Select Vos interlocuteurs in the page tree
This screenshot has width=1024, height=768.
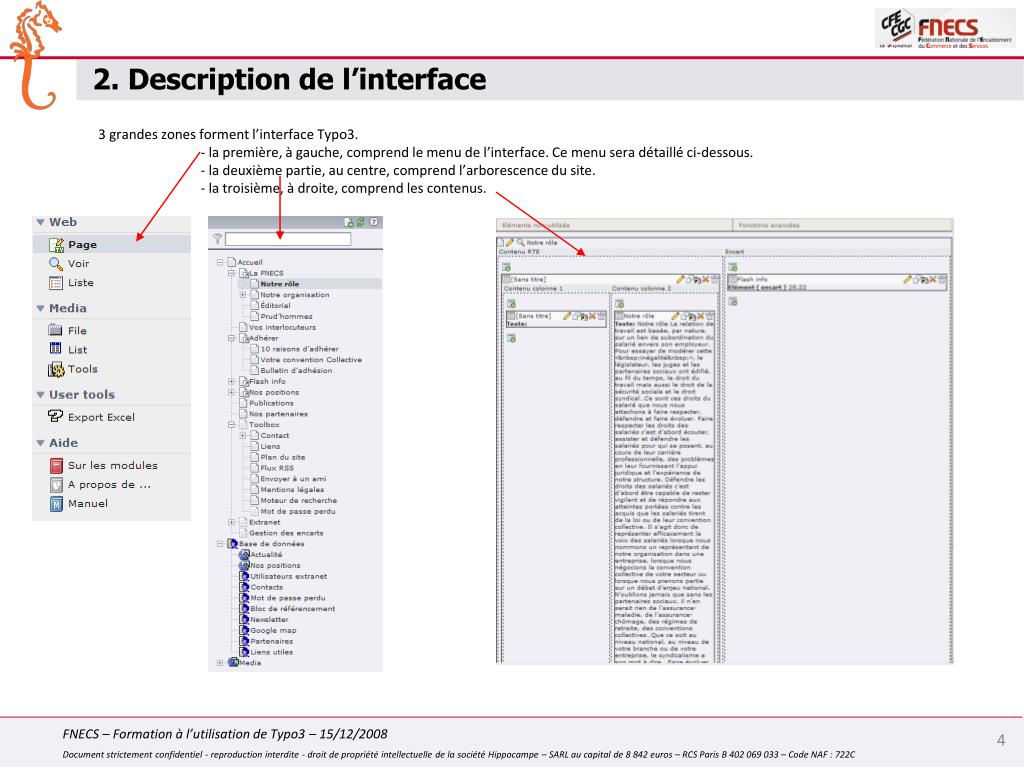pos(282,327)
